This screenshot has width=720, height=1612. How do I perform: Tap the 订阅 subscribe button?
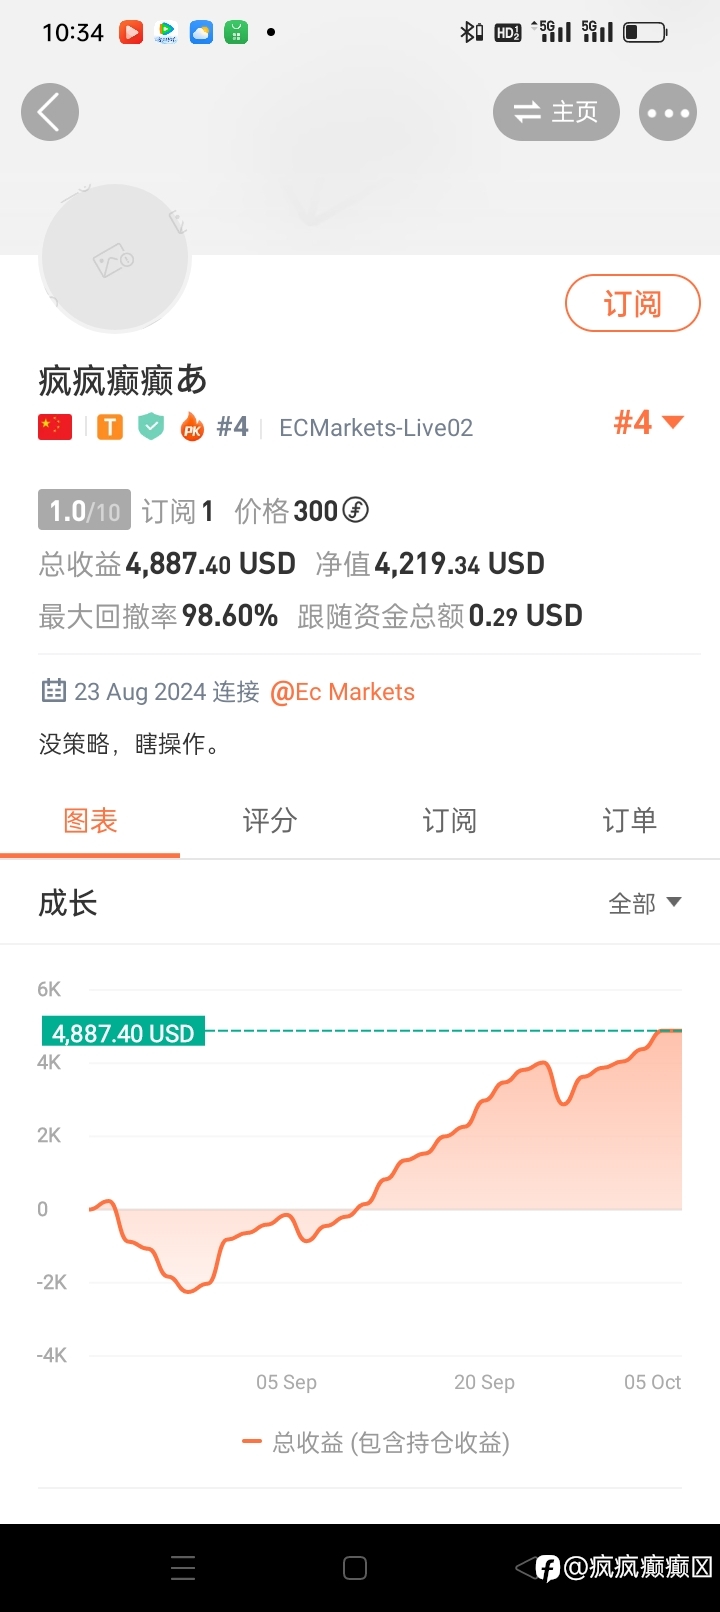point(633,303)
